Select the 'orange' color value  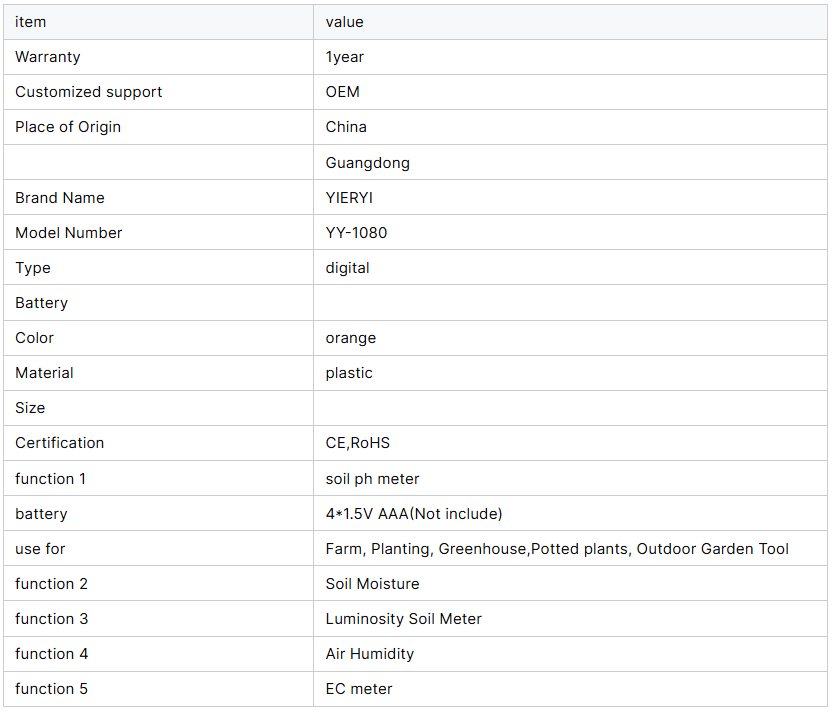(350, 338)
